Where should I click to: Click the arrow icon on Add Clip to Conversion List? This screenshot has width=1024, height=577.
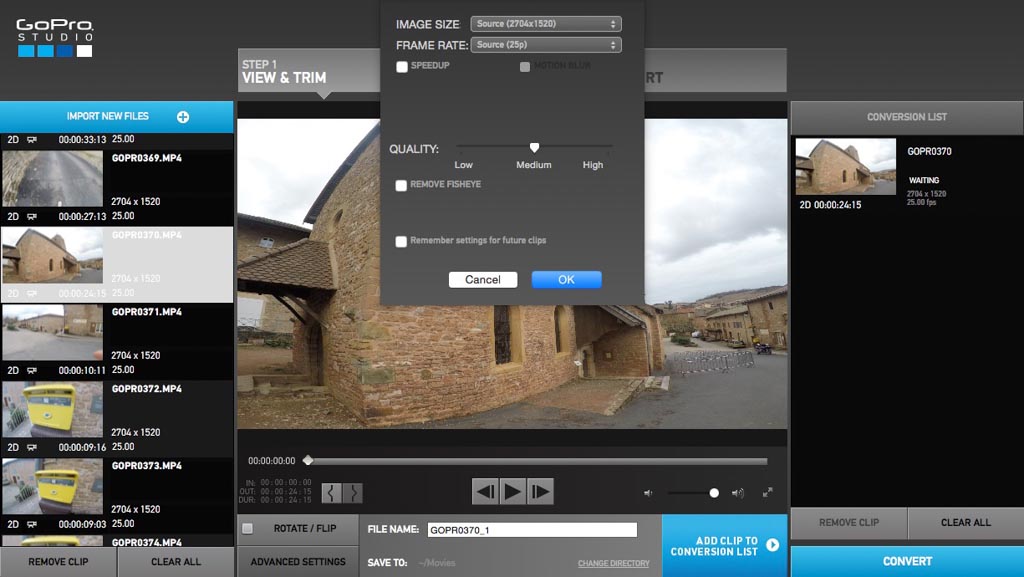pyautogui.click(x=773, y=545)
